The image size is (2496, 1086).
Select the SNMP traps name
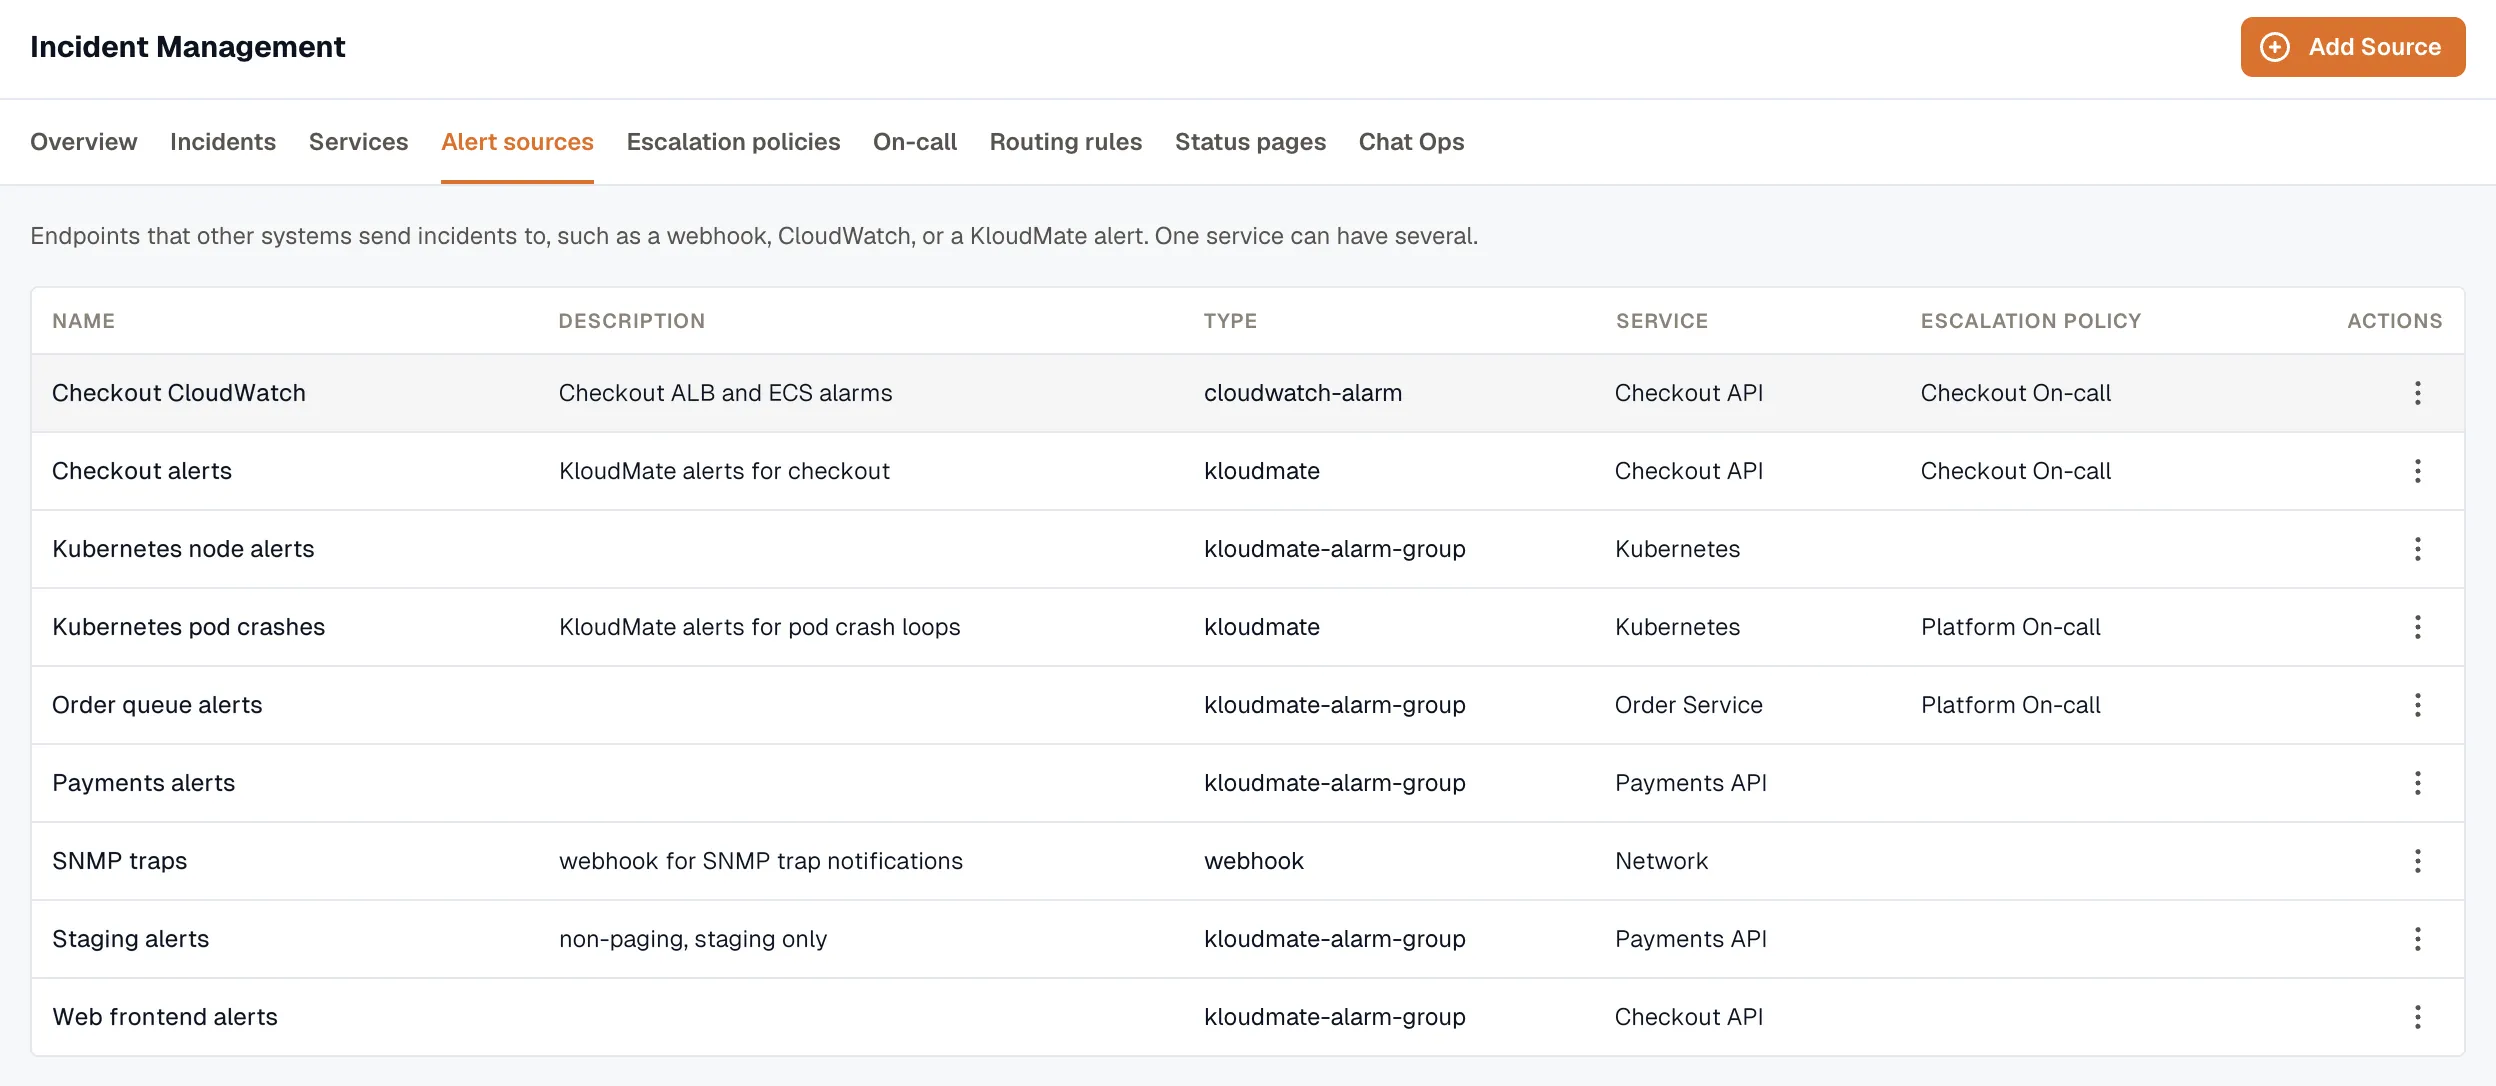[120, 861]
